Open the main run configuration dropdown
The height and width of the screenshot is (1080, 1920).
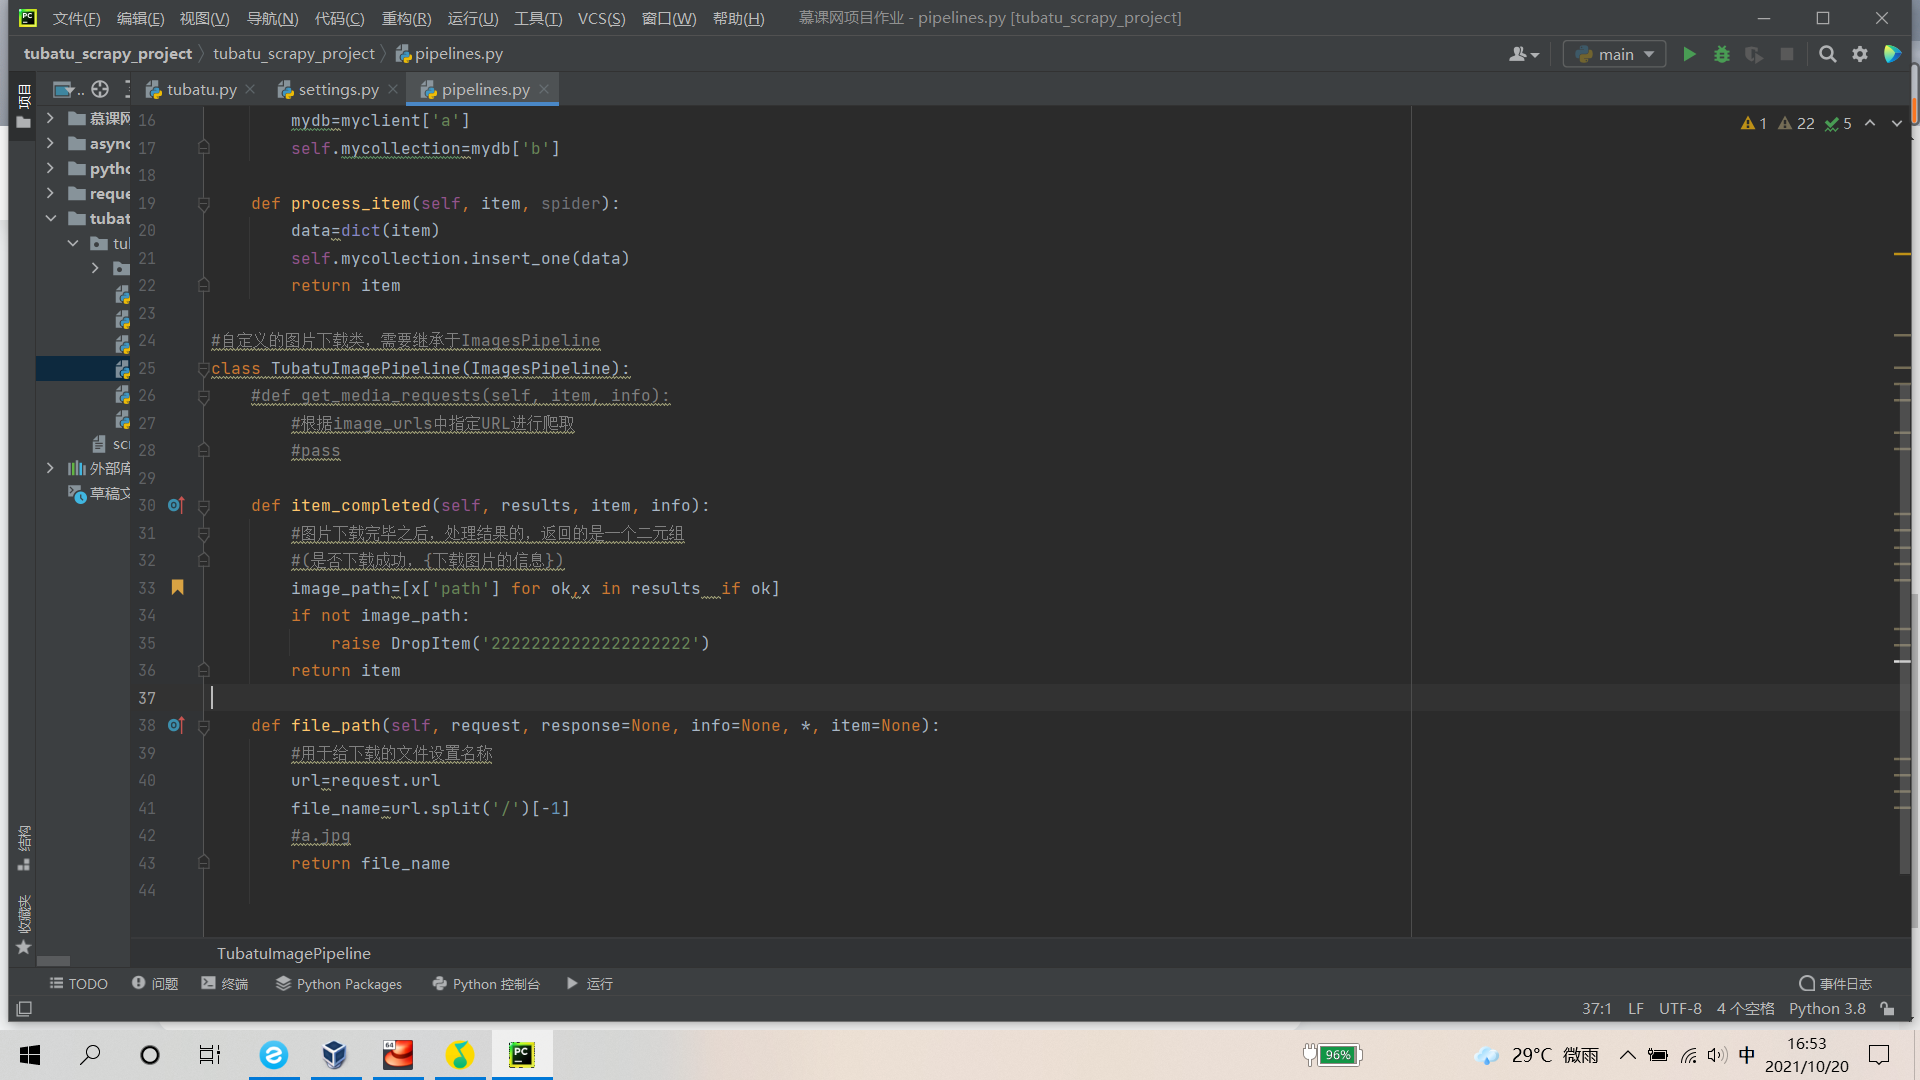pos(1614,54)
